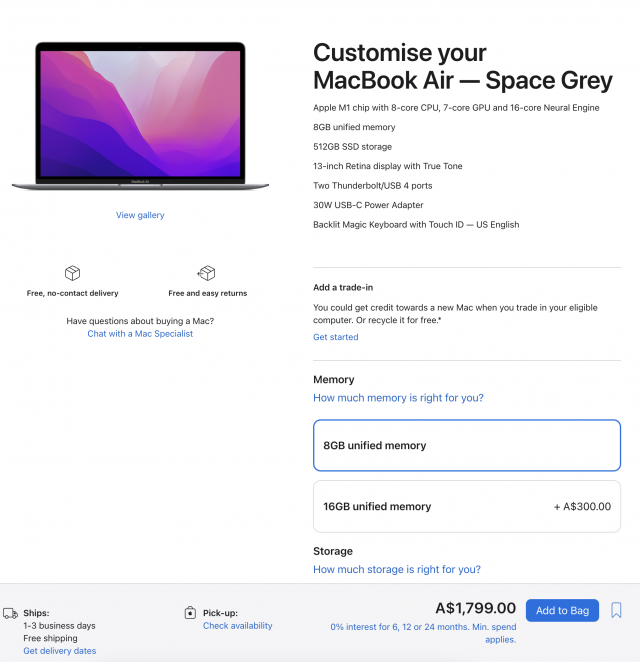The image size is (640, 662).
Task: Click the no-contact delivery box icon
Action: tap(72, 273)
